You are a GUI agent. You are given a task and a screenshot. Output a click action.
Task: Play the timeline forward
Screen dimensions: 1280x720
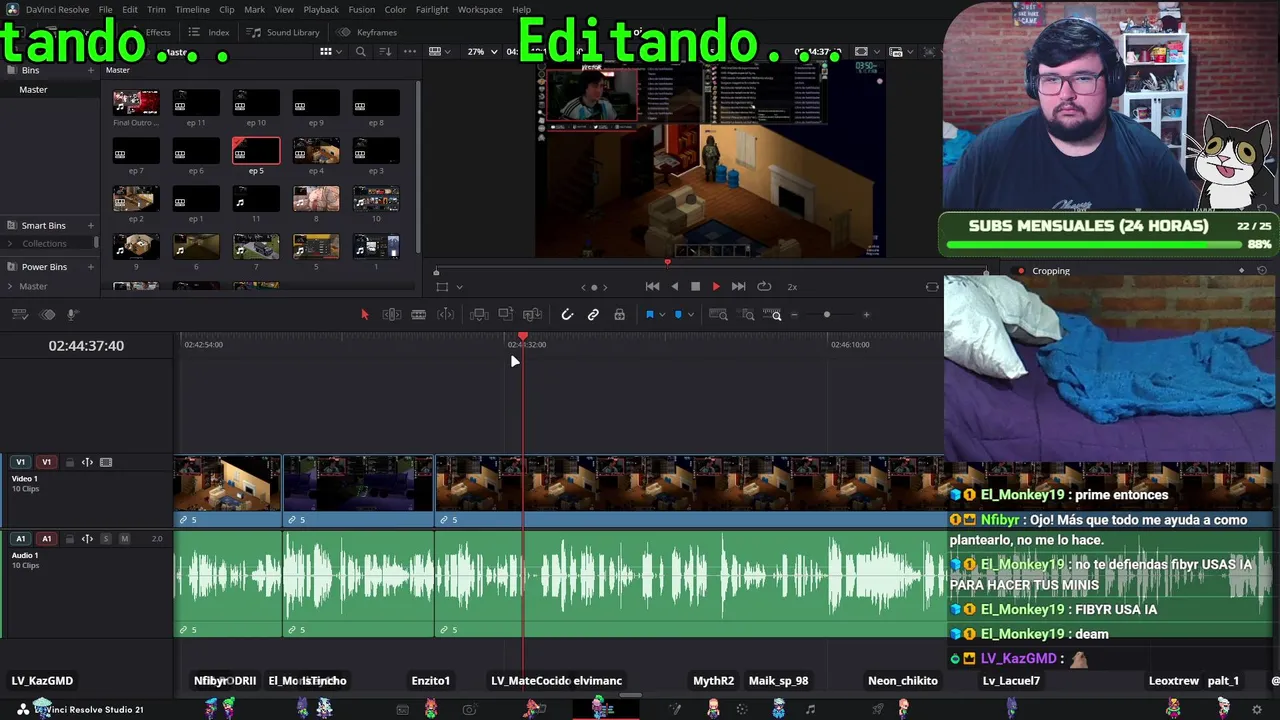pyautogui.click(x=716, y=287)
